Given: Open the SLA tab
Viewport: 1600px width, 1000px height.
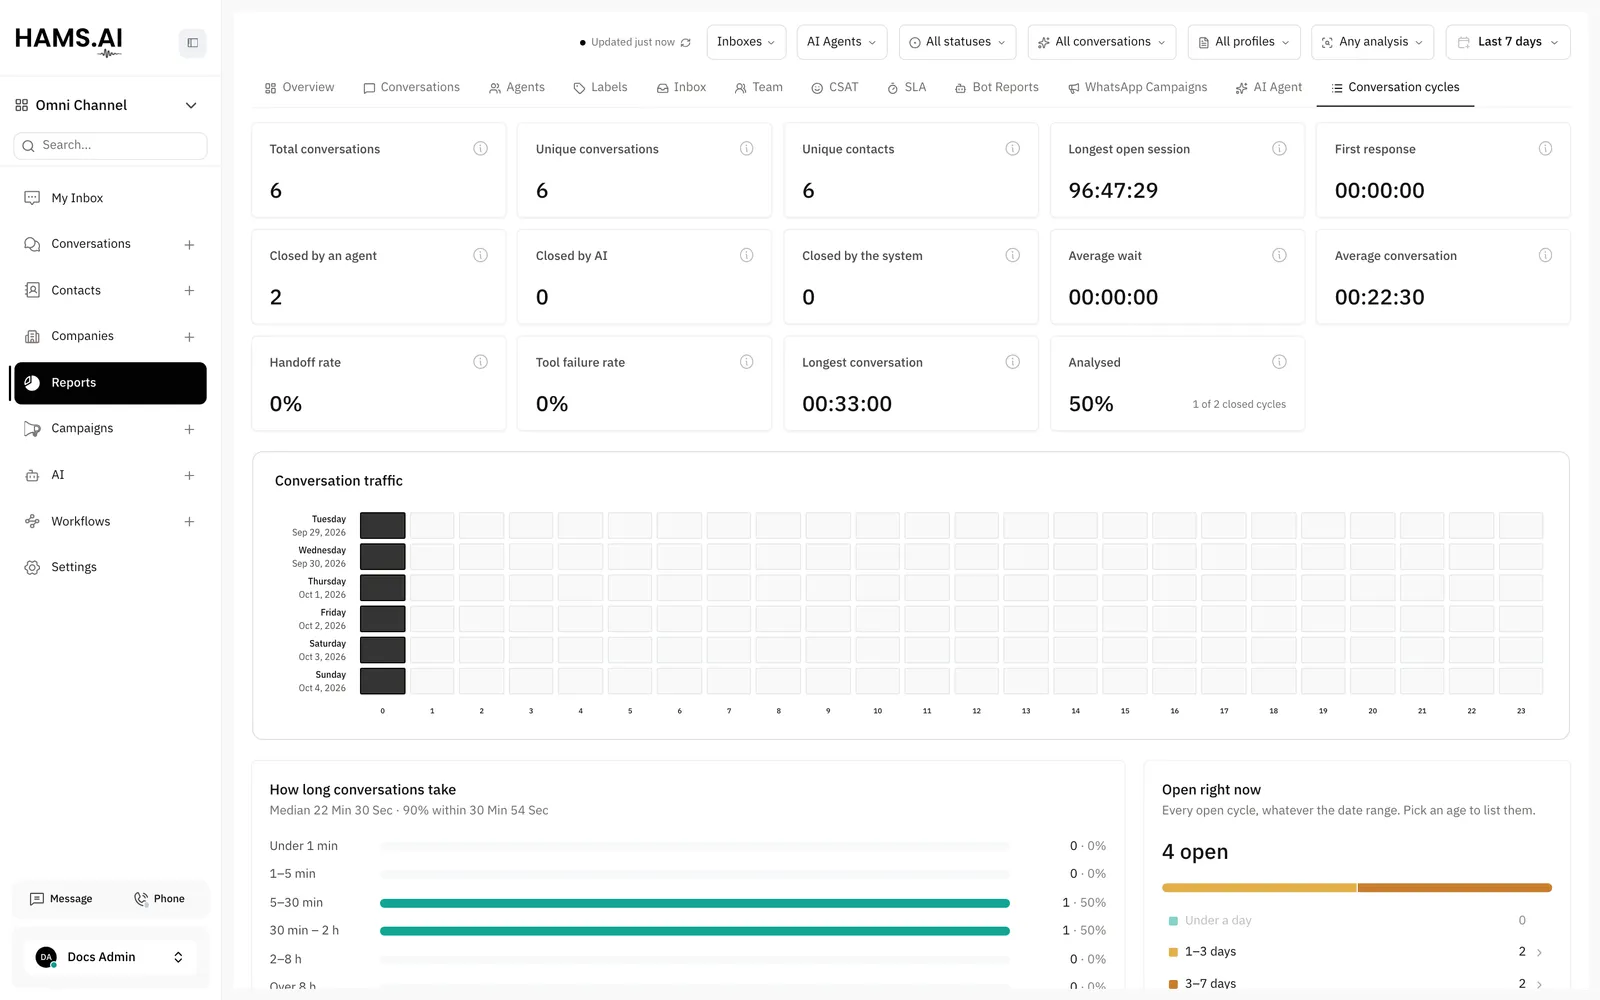Looking at the screenshot, I should [907, 88].
